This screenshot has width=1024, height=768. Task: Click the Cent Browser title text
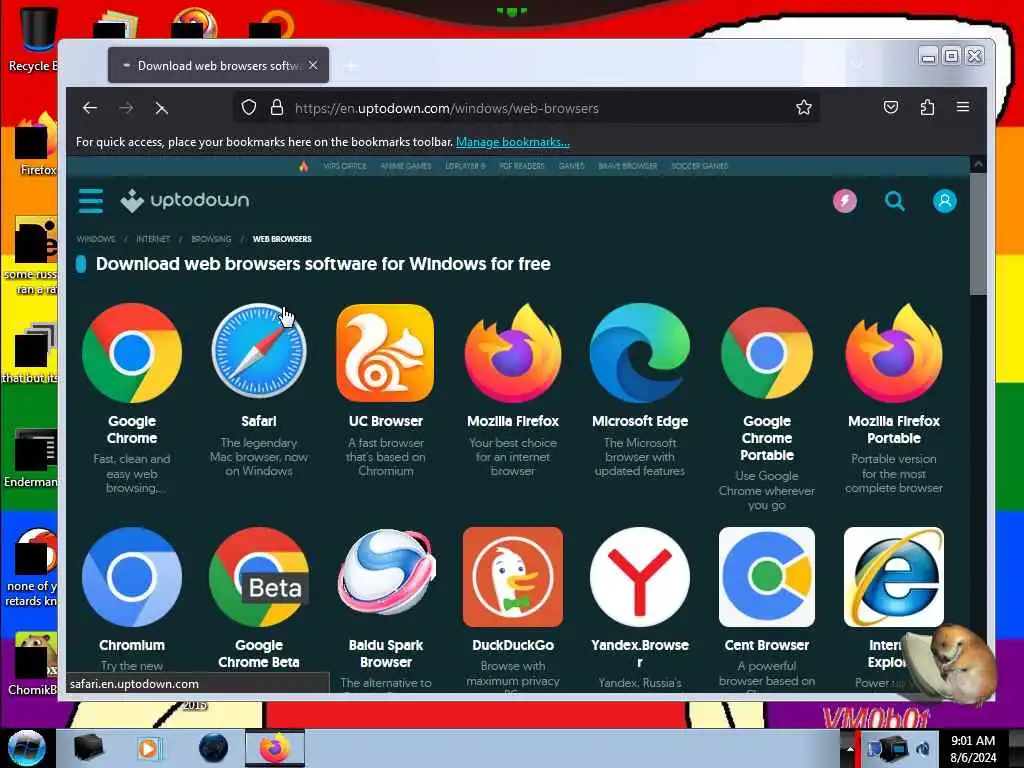point(767,645)
